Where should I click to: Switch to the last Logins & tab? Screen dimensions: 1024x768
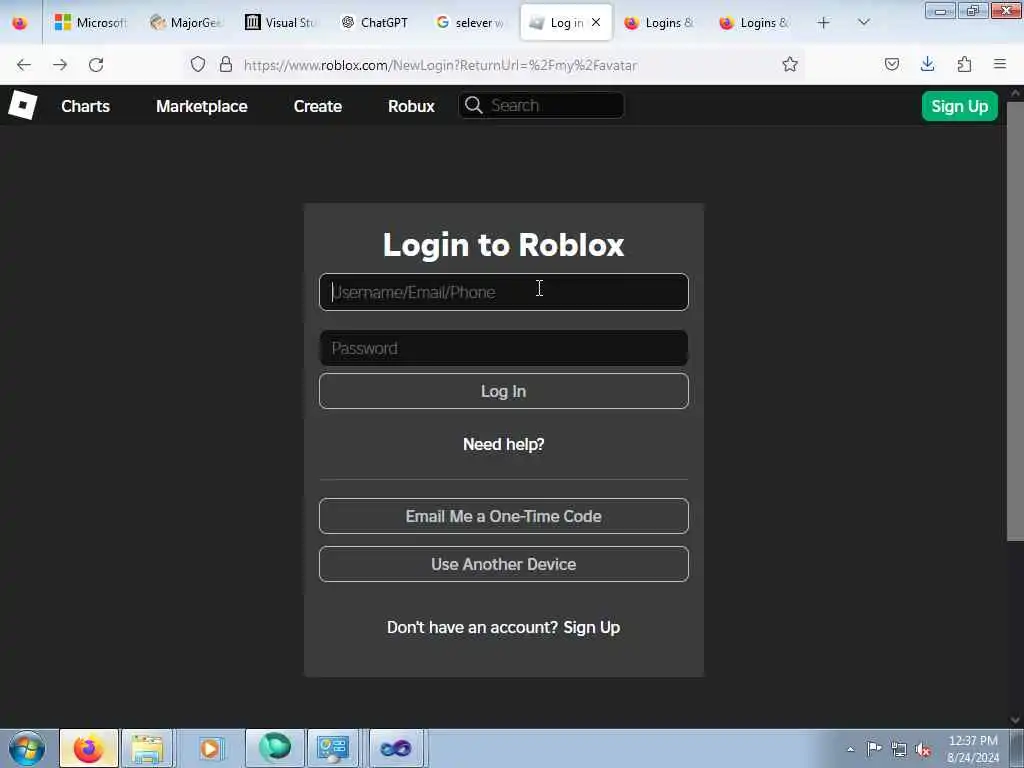(x=754, y=23)
